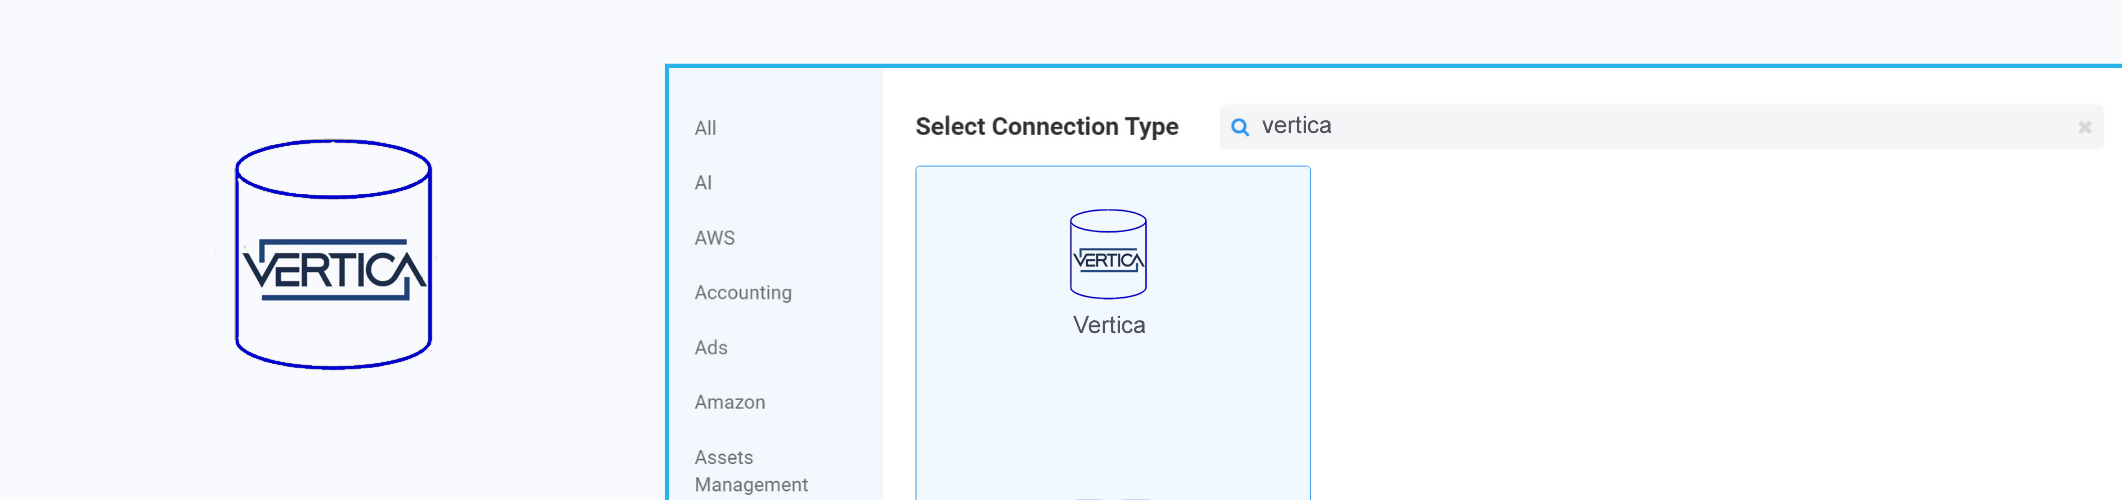Open the Accounting category

[x=743, y=293]
